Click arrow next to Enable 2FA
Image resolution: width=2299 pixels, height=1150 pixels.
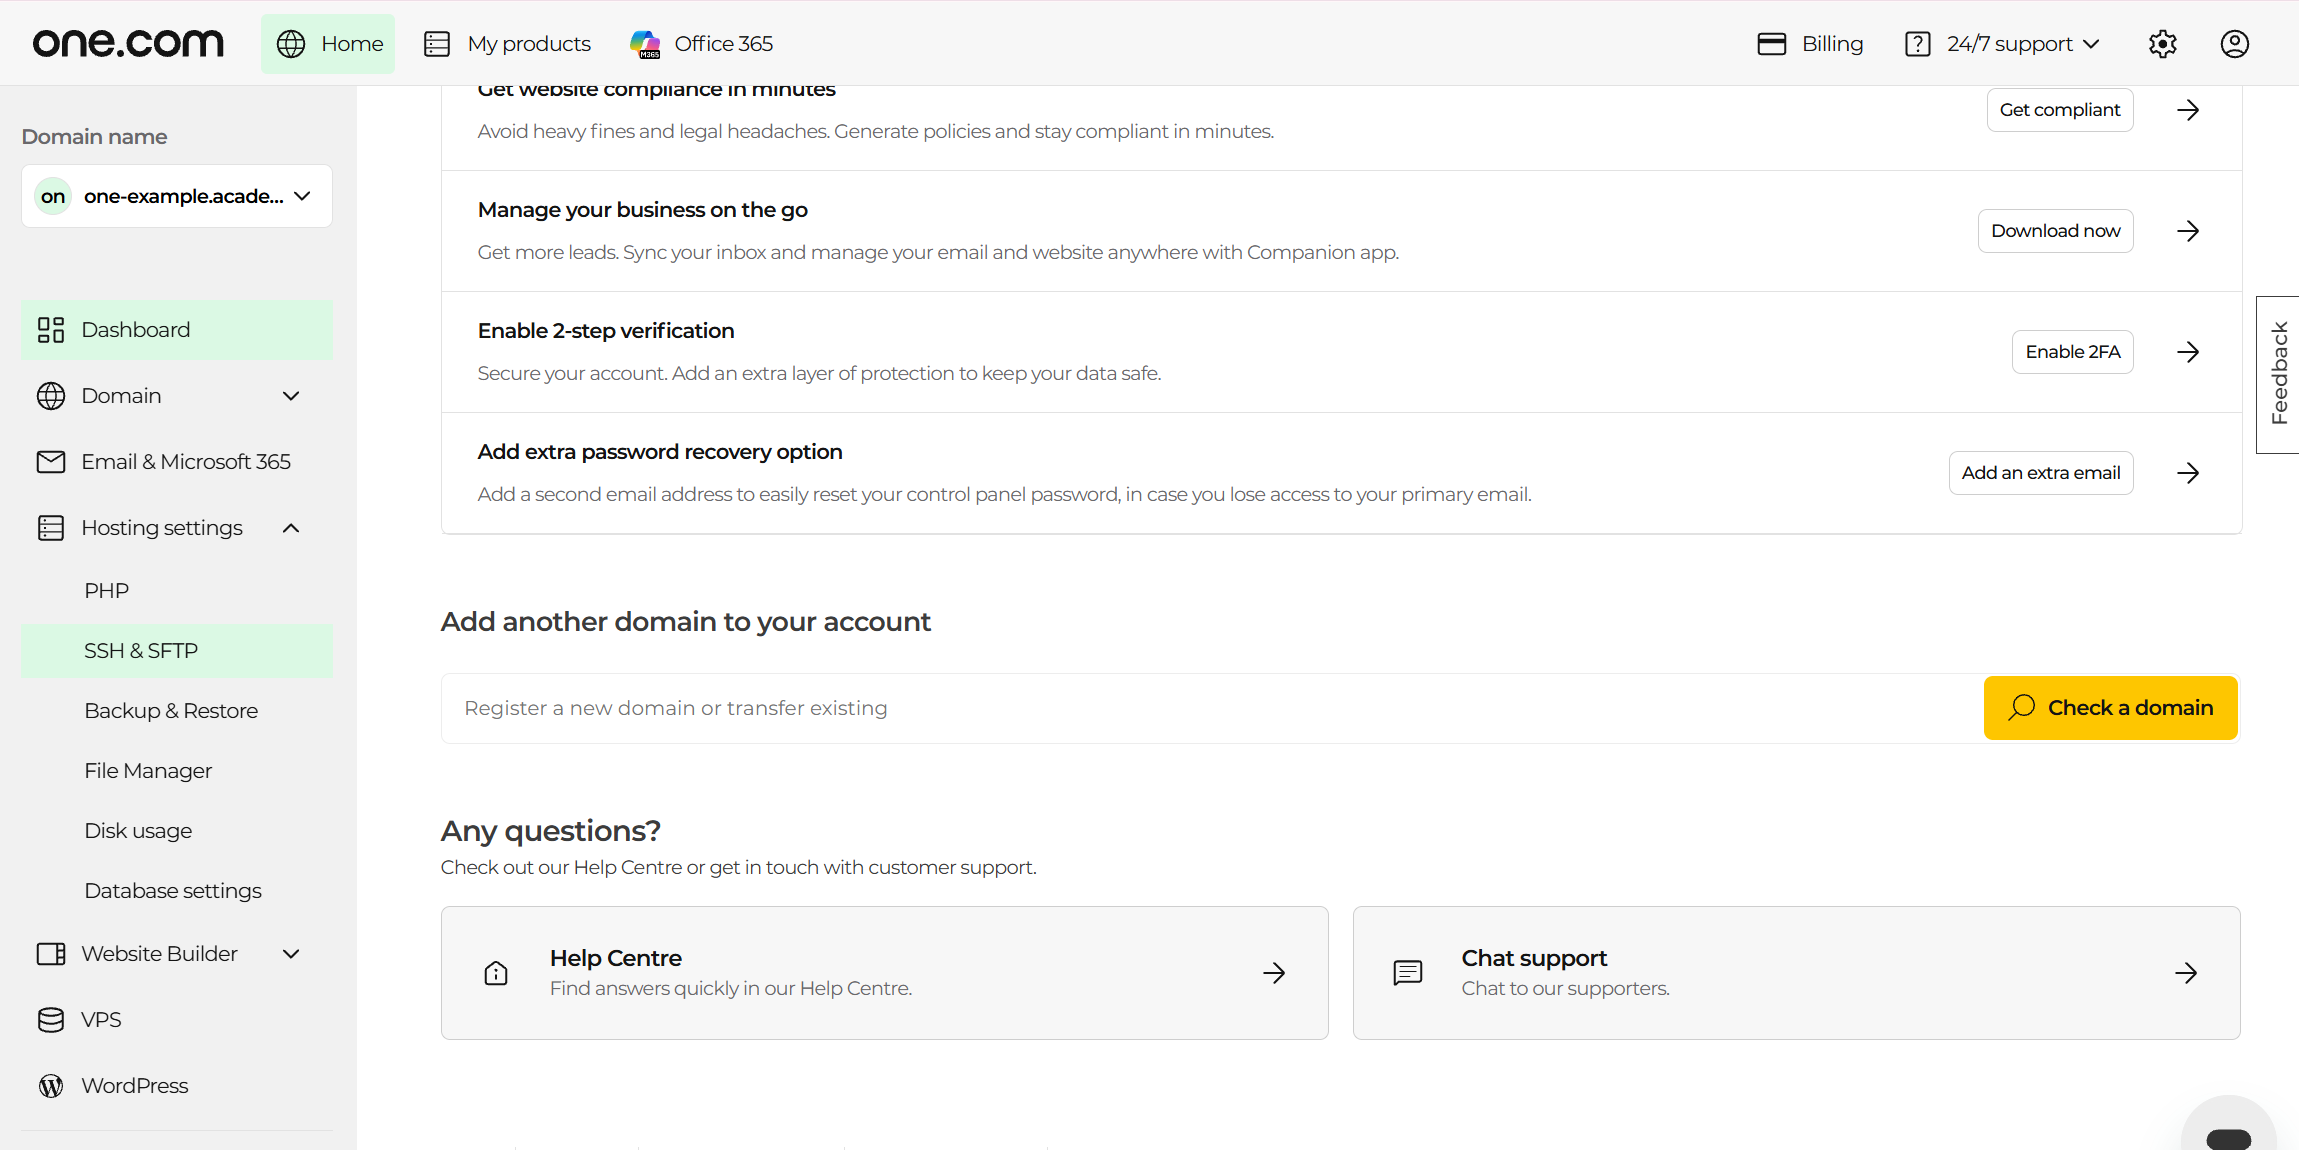point(2188,352)
